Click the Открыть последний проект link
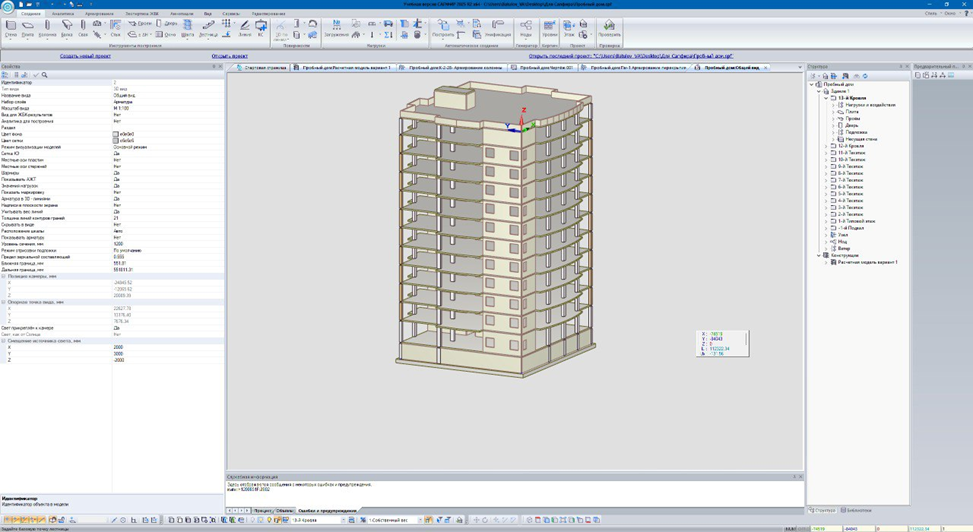Screen dimensions: 973x532 pyautogui.click(x=630, y=56)
